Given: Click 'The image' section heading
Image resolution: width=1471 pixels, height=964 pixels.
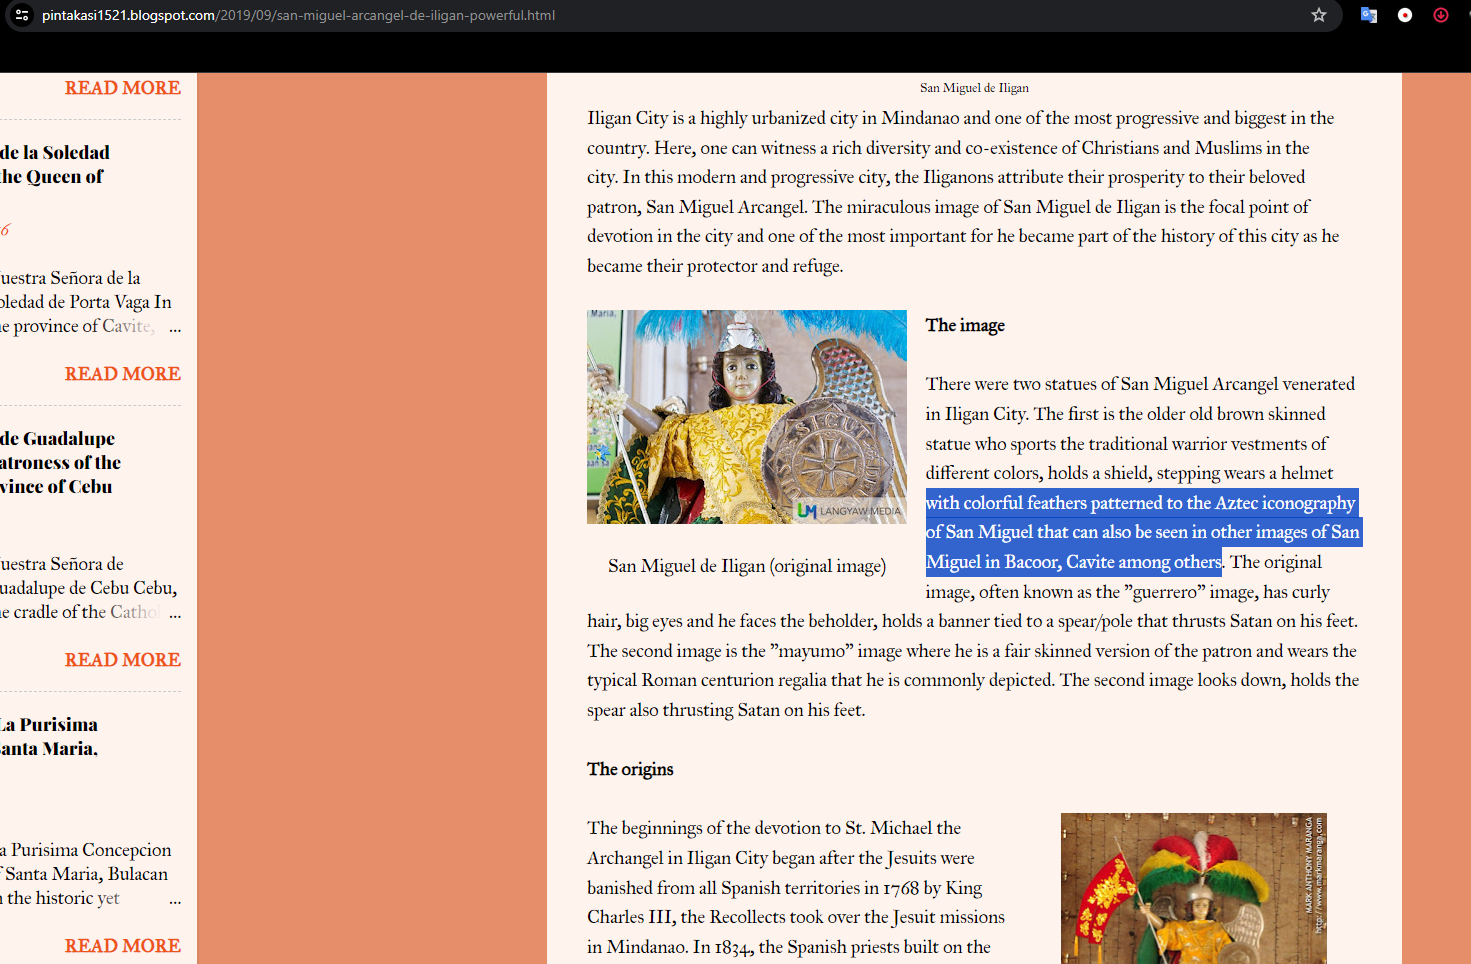Looking at the screenshot, I should coord(965,325).
